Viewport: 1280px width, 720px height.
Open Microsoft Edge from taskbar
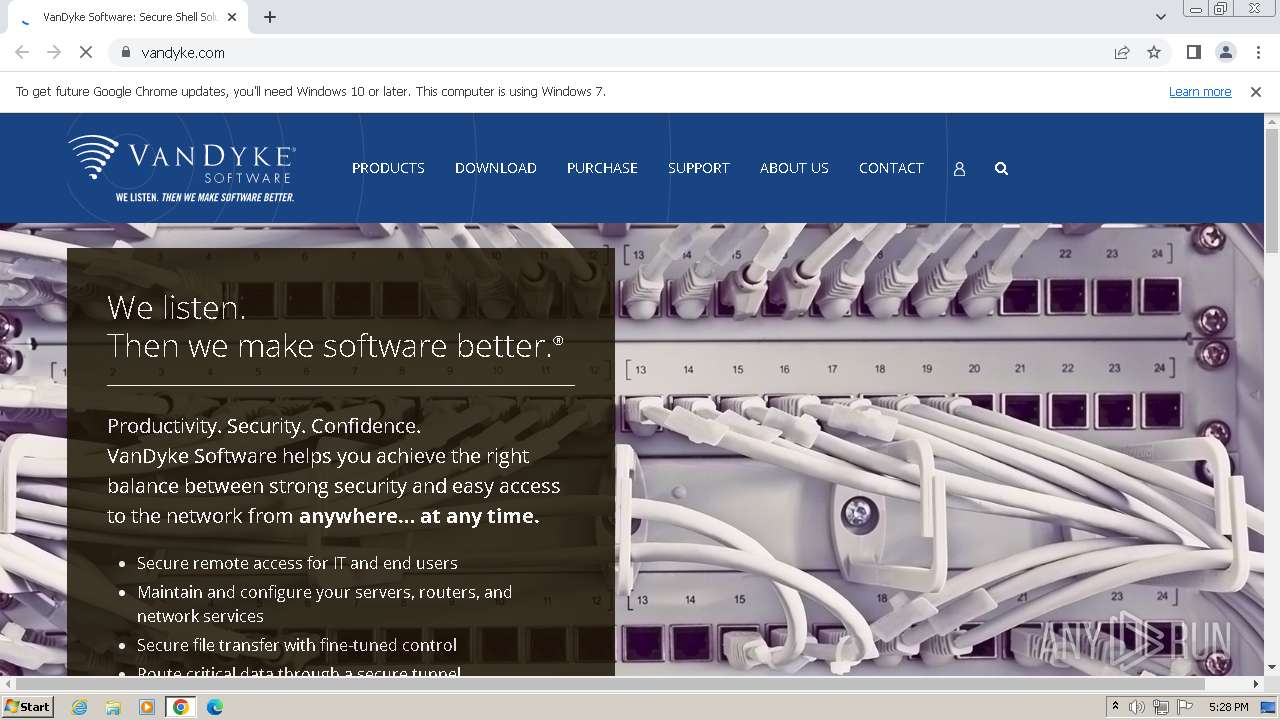[215, 707]
